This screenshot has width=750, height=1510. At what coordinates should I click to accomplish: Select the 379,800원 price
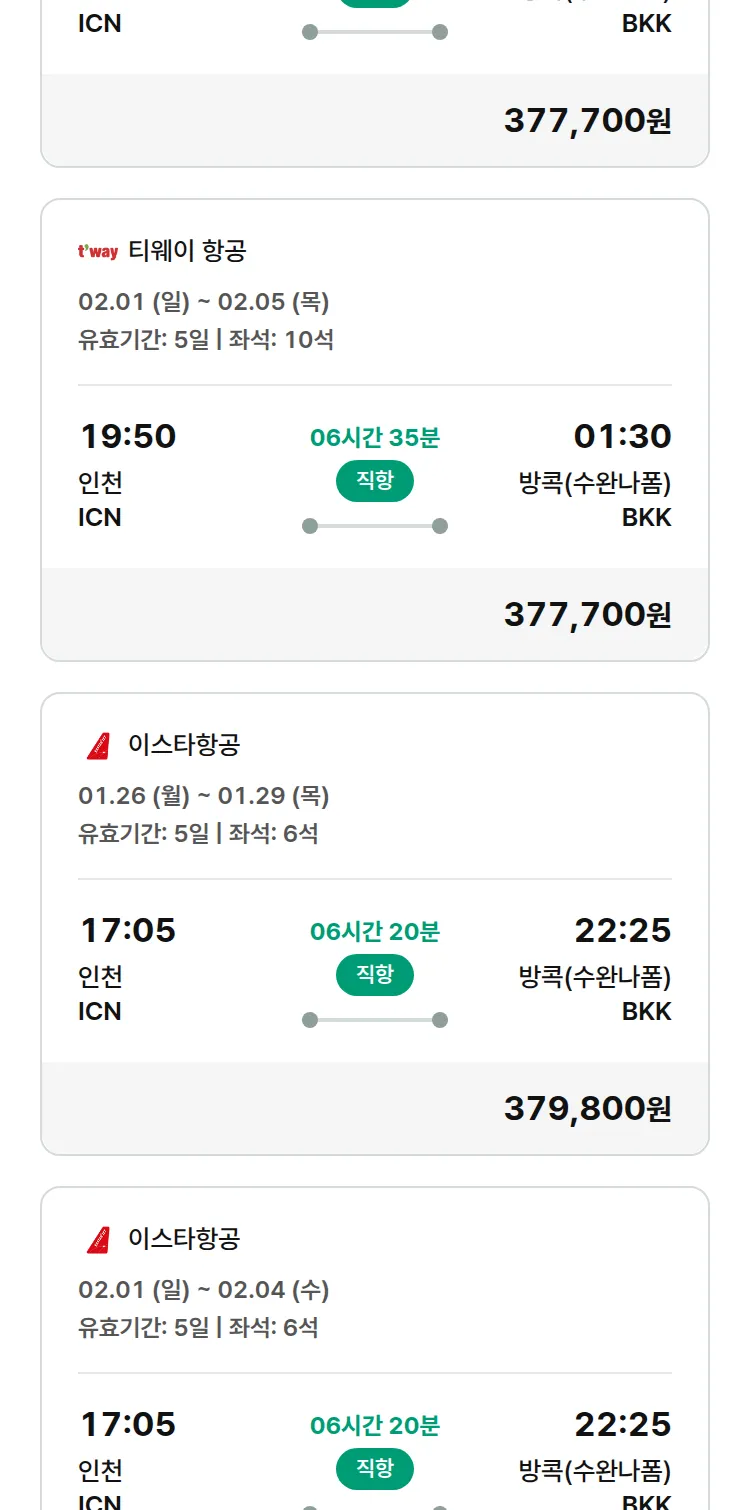point(587,1108)
